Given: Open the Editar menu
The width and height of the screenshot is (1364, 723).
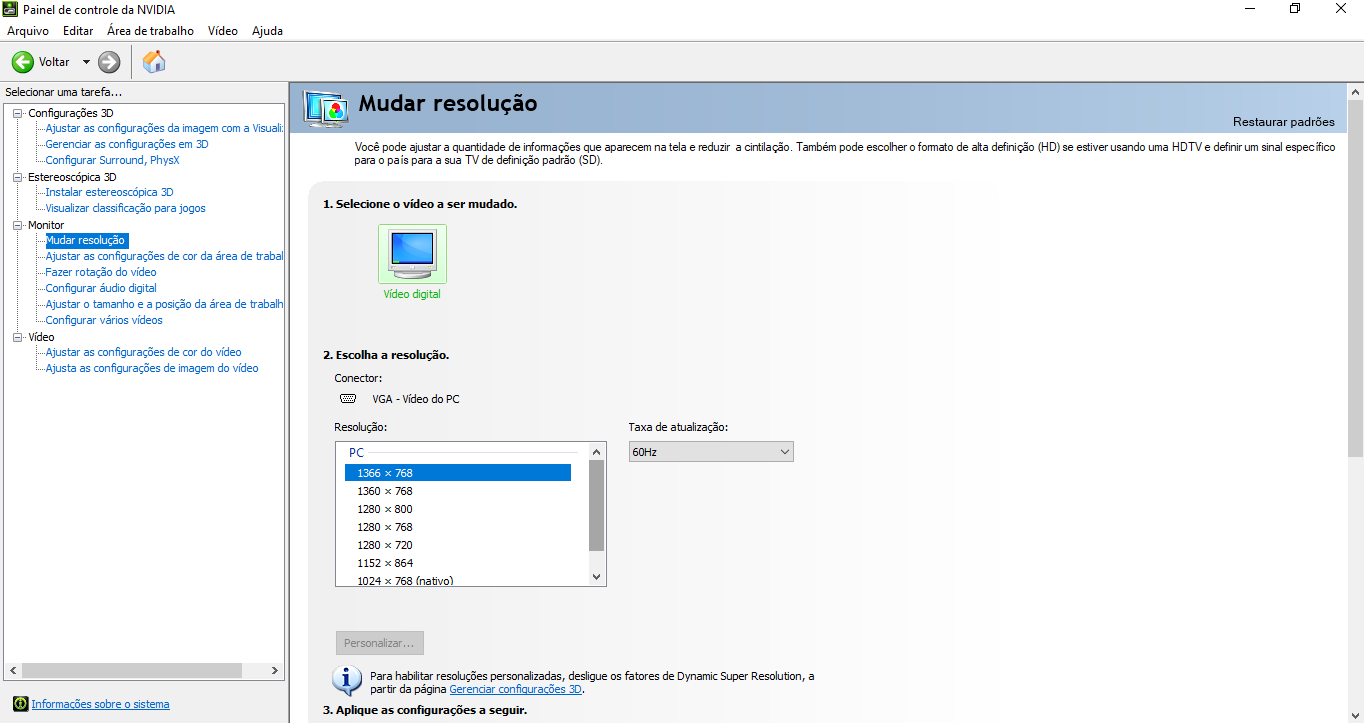Looking at the screenshot, I should pos(78,31).
